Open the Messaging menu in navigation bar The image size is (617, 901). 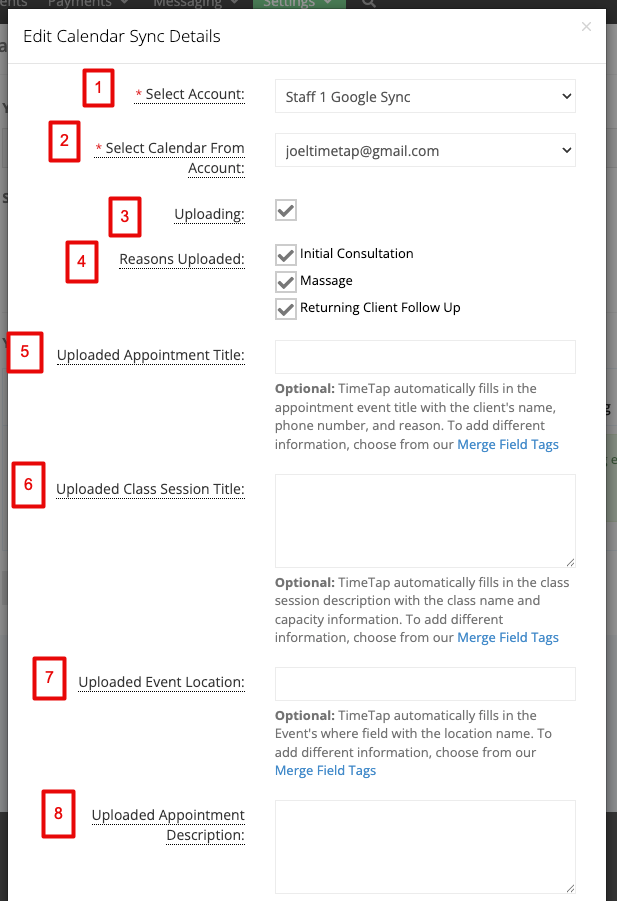[195, 3]
